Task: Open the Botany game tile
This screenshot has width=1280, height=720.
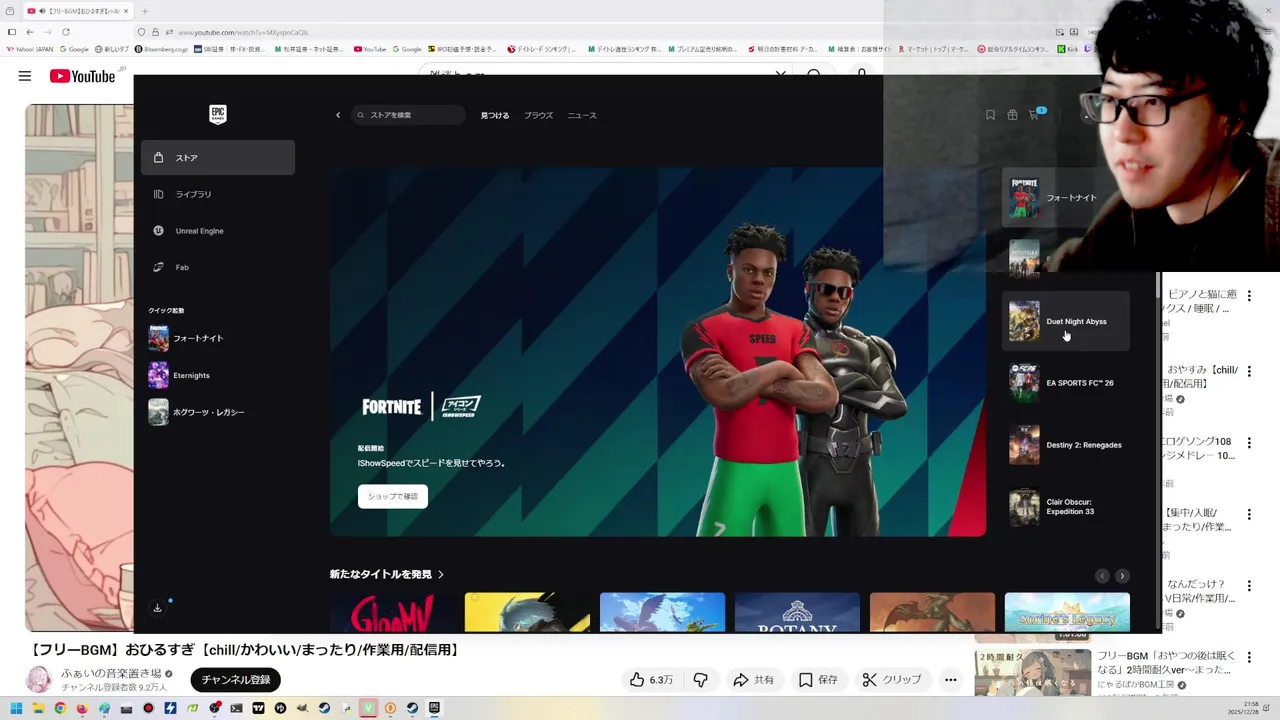Action: pos(797,612)
